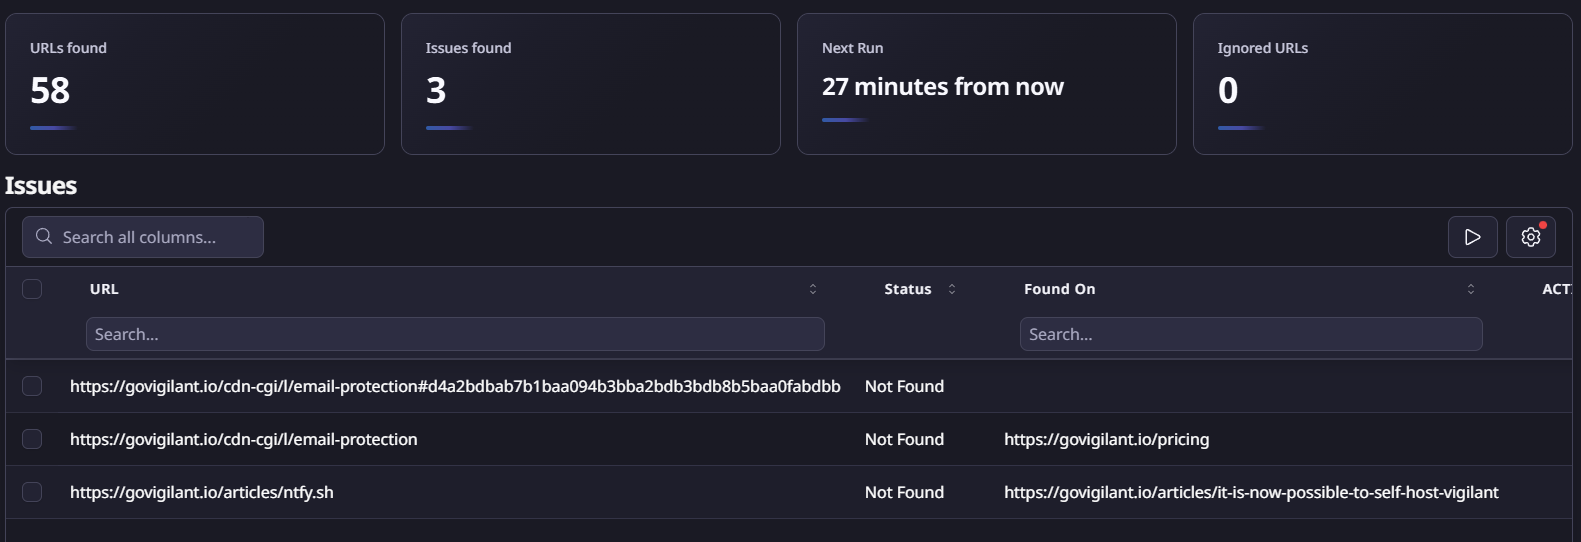The image size is (1581, 542).
Task: Click the URL column header label
Action: click(104, 289)
